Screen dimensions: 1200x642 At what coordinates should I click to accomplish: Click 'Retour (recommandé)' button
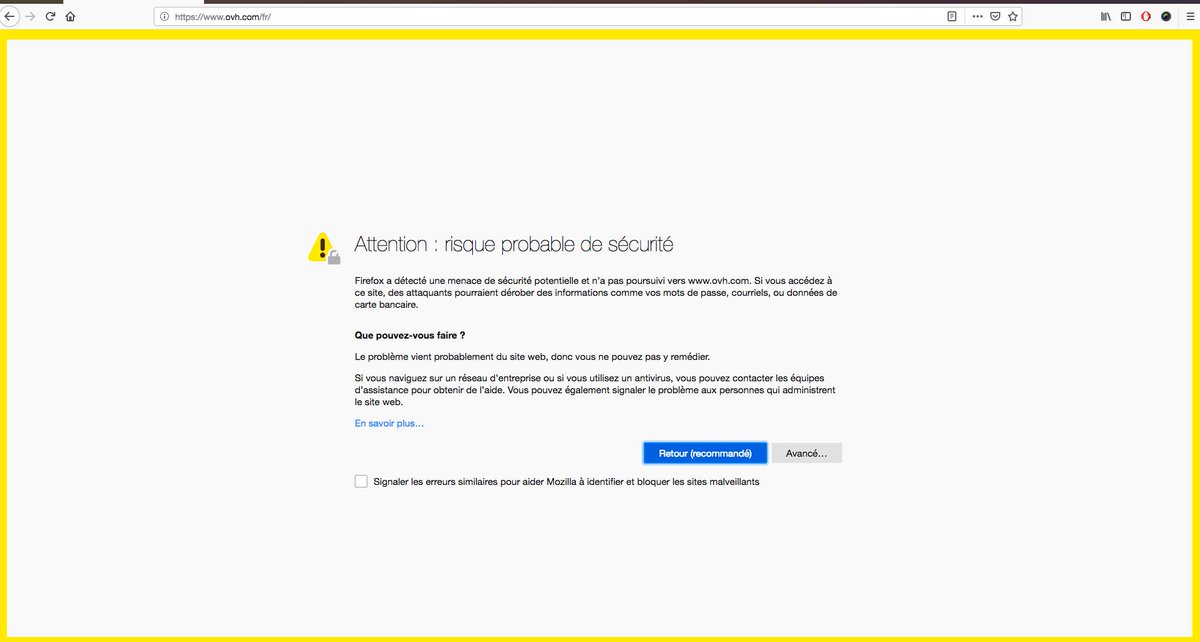[705, 453]
